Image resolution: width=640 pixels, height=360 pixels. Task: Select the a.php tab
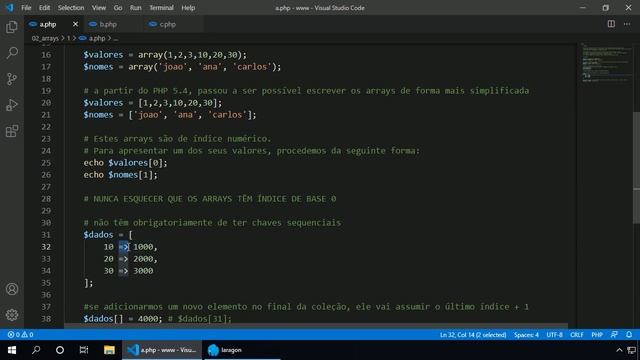[48, 24]
